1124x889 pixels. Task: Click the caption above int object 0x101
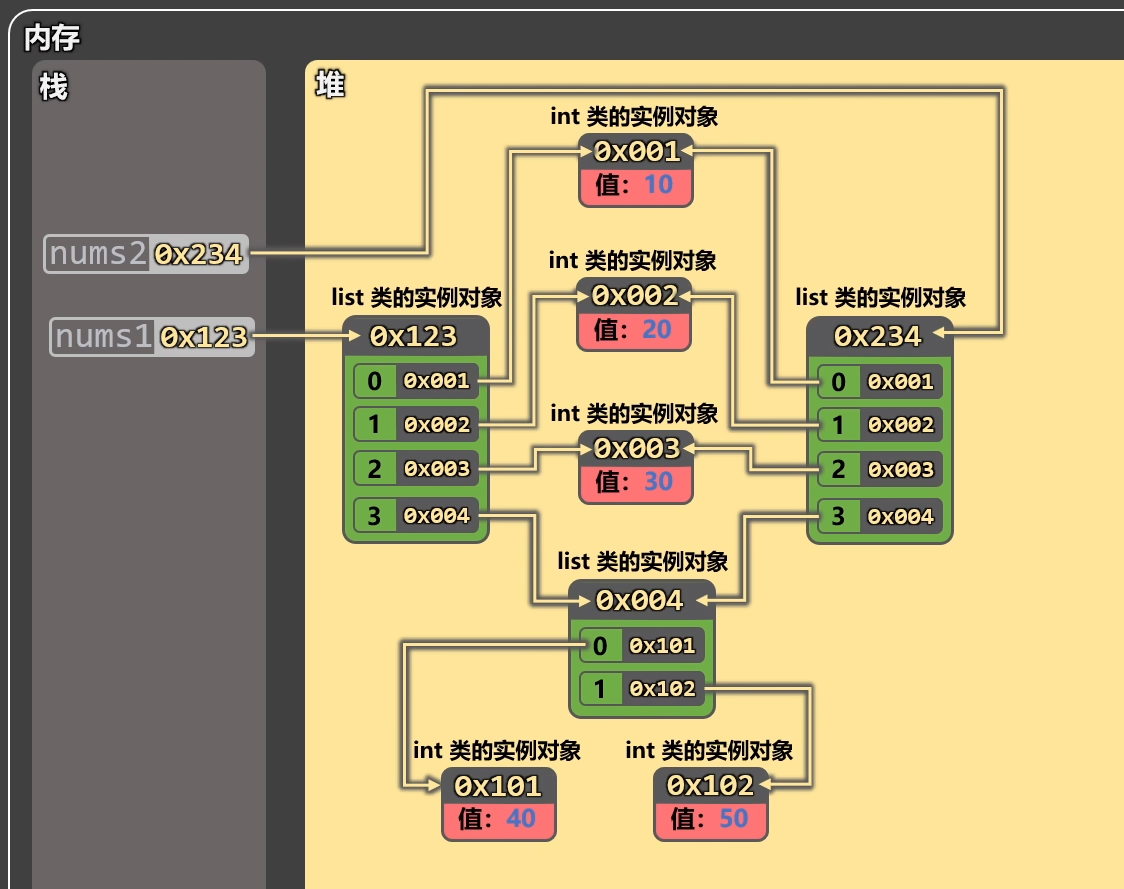(497, 751)
